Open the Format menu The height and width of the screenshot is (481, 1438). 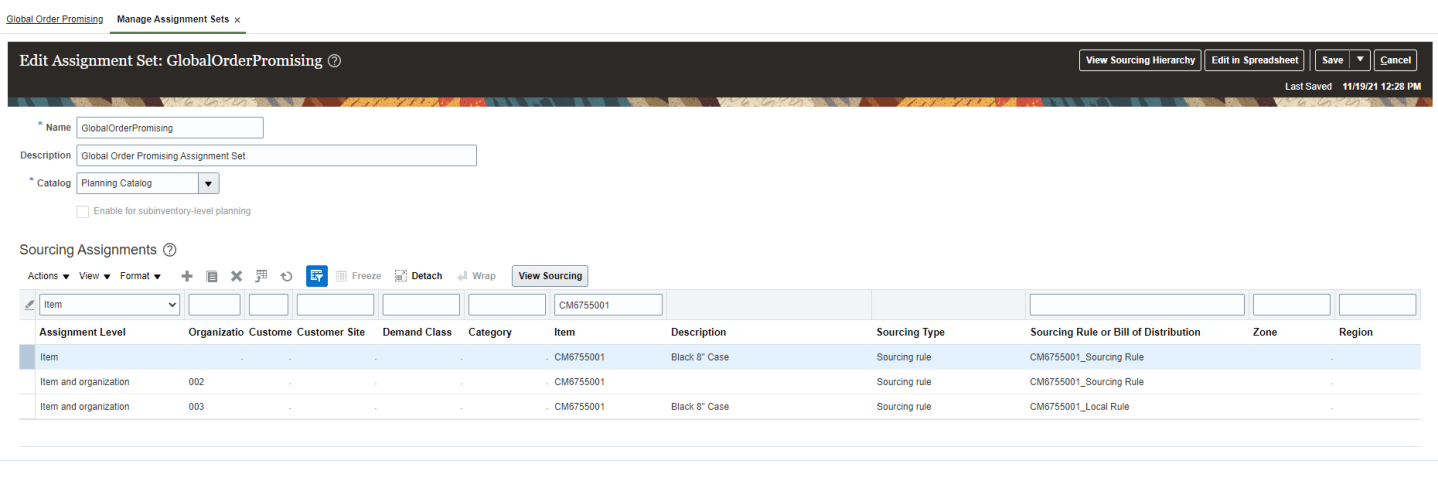click(x=140, y=276)
